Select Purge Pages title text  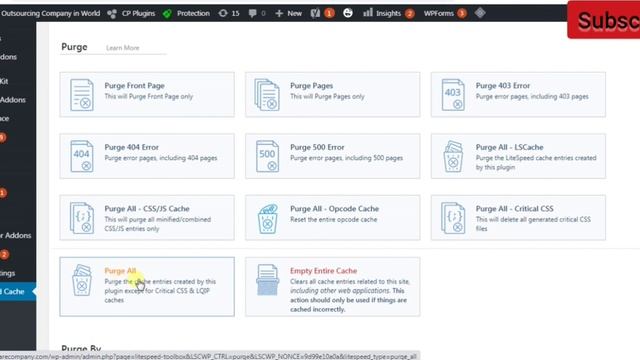click(311, 86)
